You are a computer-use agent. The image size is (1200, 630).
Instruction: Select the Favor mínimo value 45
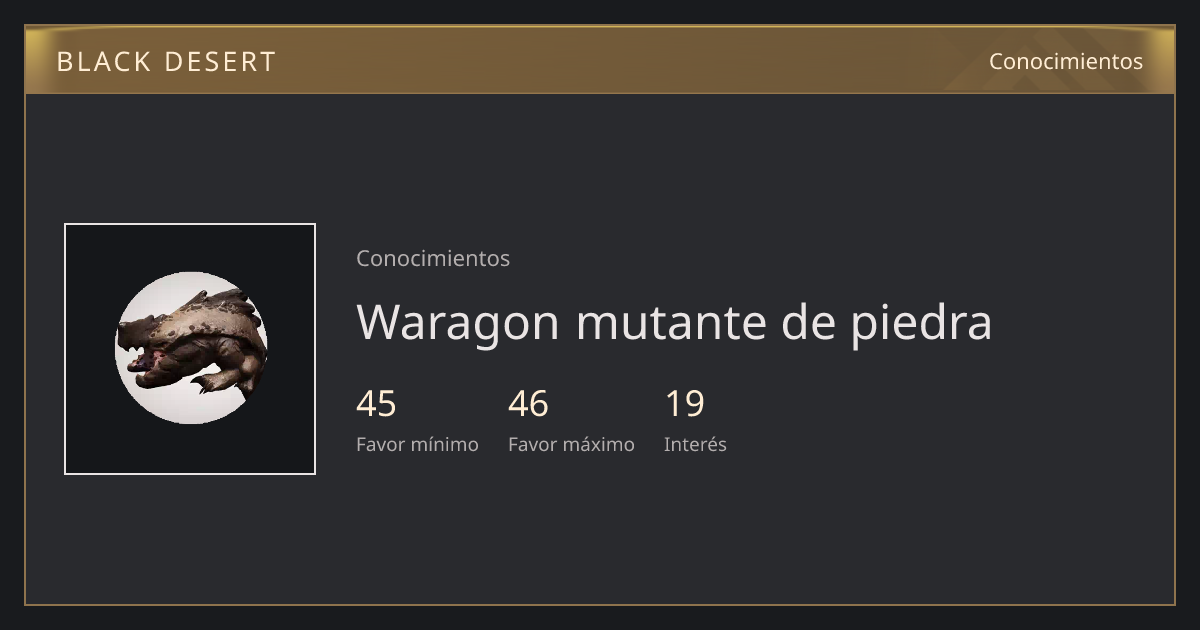pyautogui.click(x=376, y=404)
